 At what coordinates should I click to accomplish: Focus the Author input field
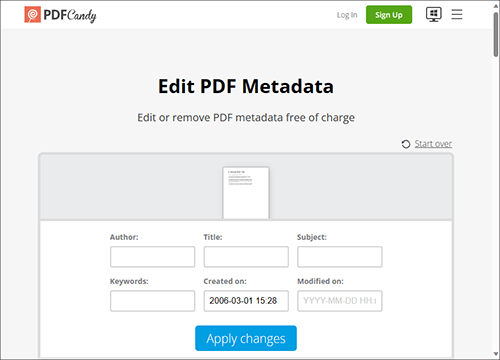(x=152, y=257)
